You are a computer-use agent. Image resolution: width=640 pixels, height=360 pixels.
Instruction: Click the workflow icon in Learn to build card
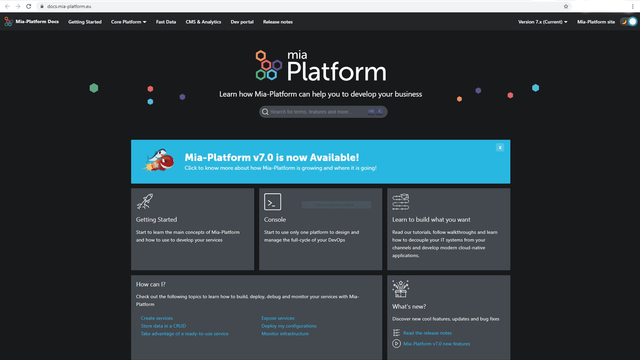(400, 202)
